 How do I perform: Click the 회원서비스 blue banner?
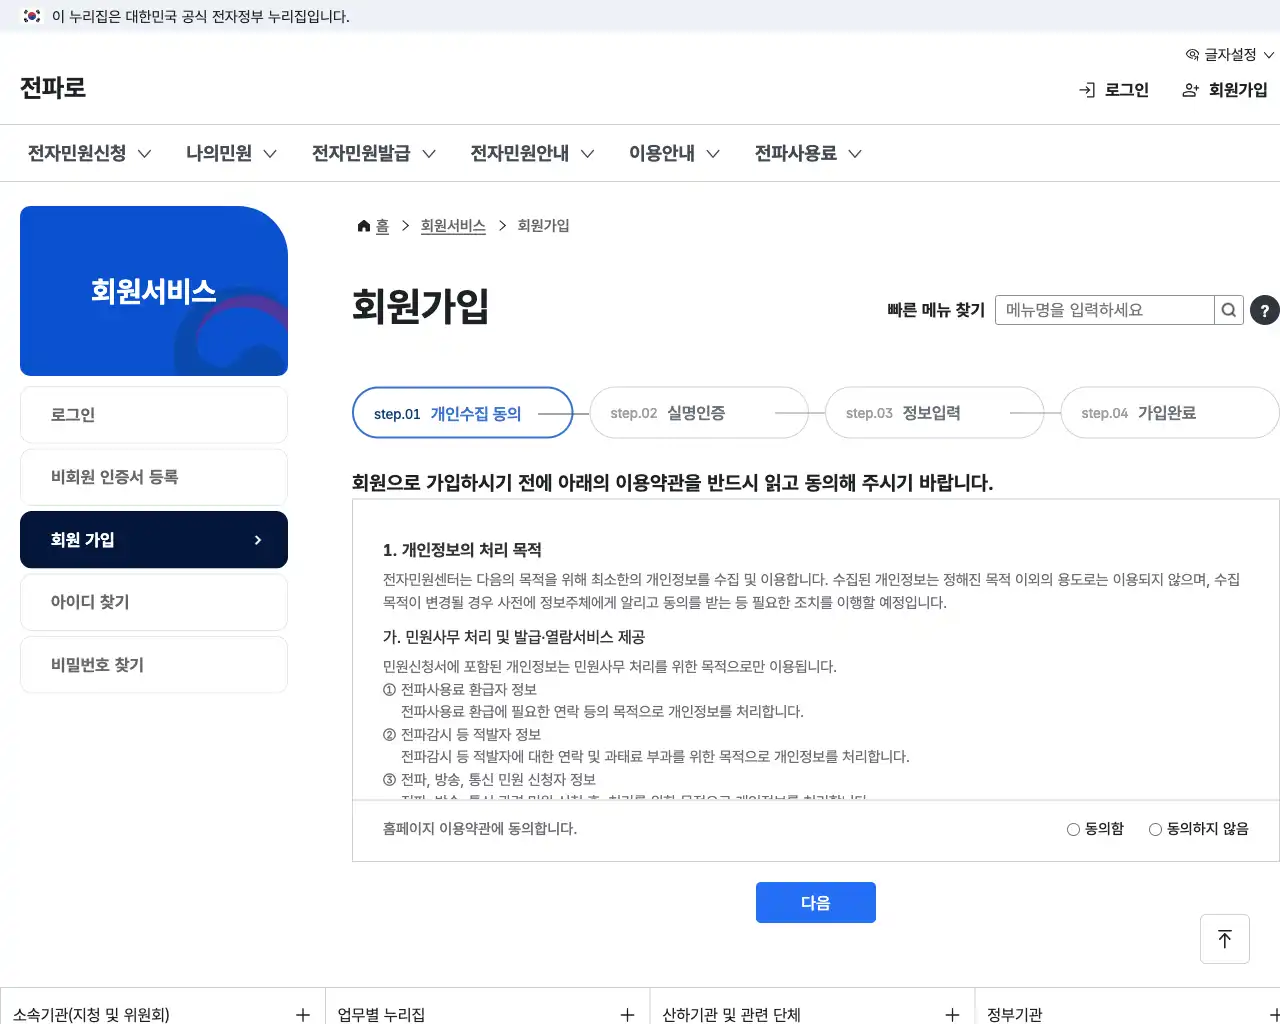tap(154, 291)
